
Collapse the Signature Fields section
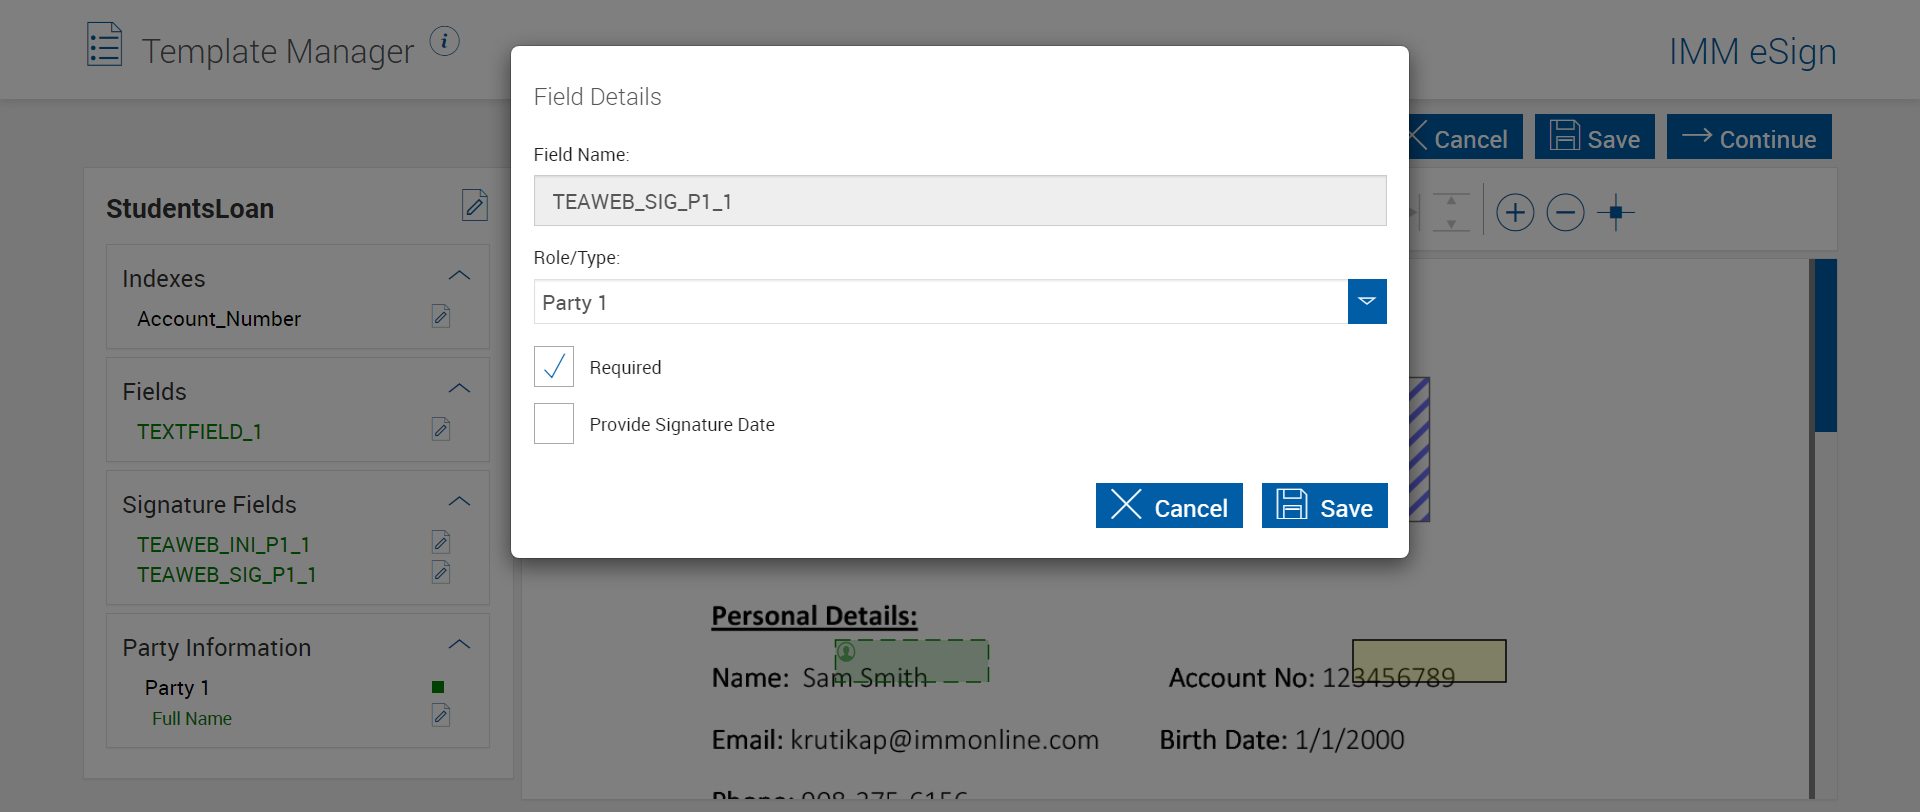[459, 502]
